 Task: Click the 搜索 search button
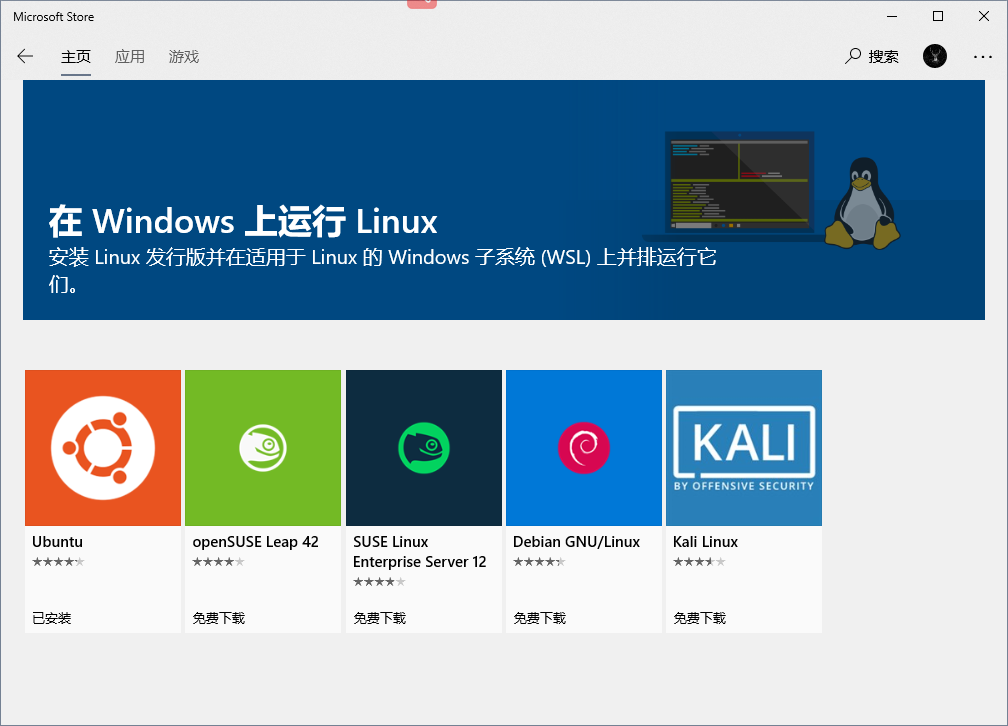click(872, 57)
